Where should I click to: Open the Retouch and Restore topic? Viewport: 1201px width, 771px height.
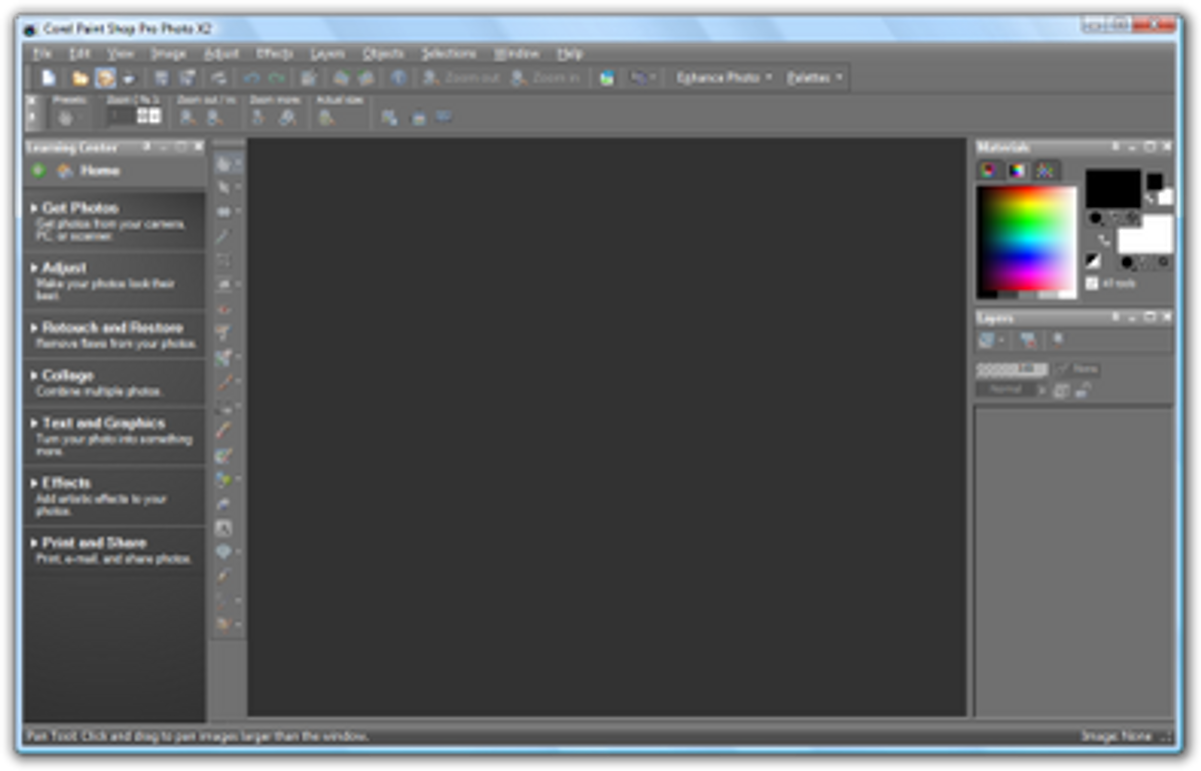pos(112,327)
